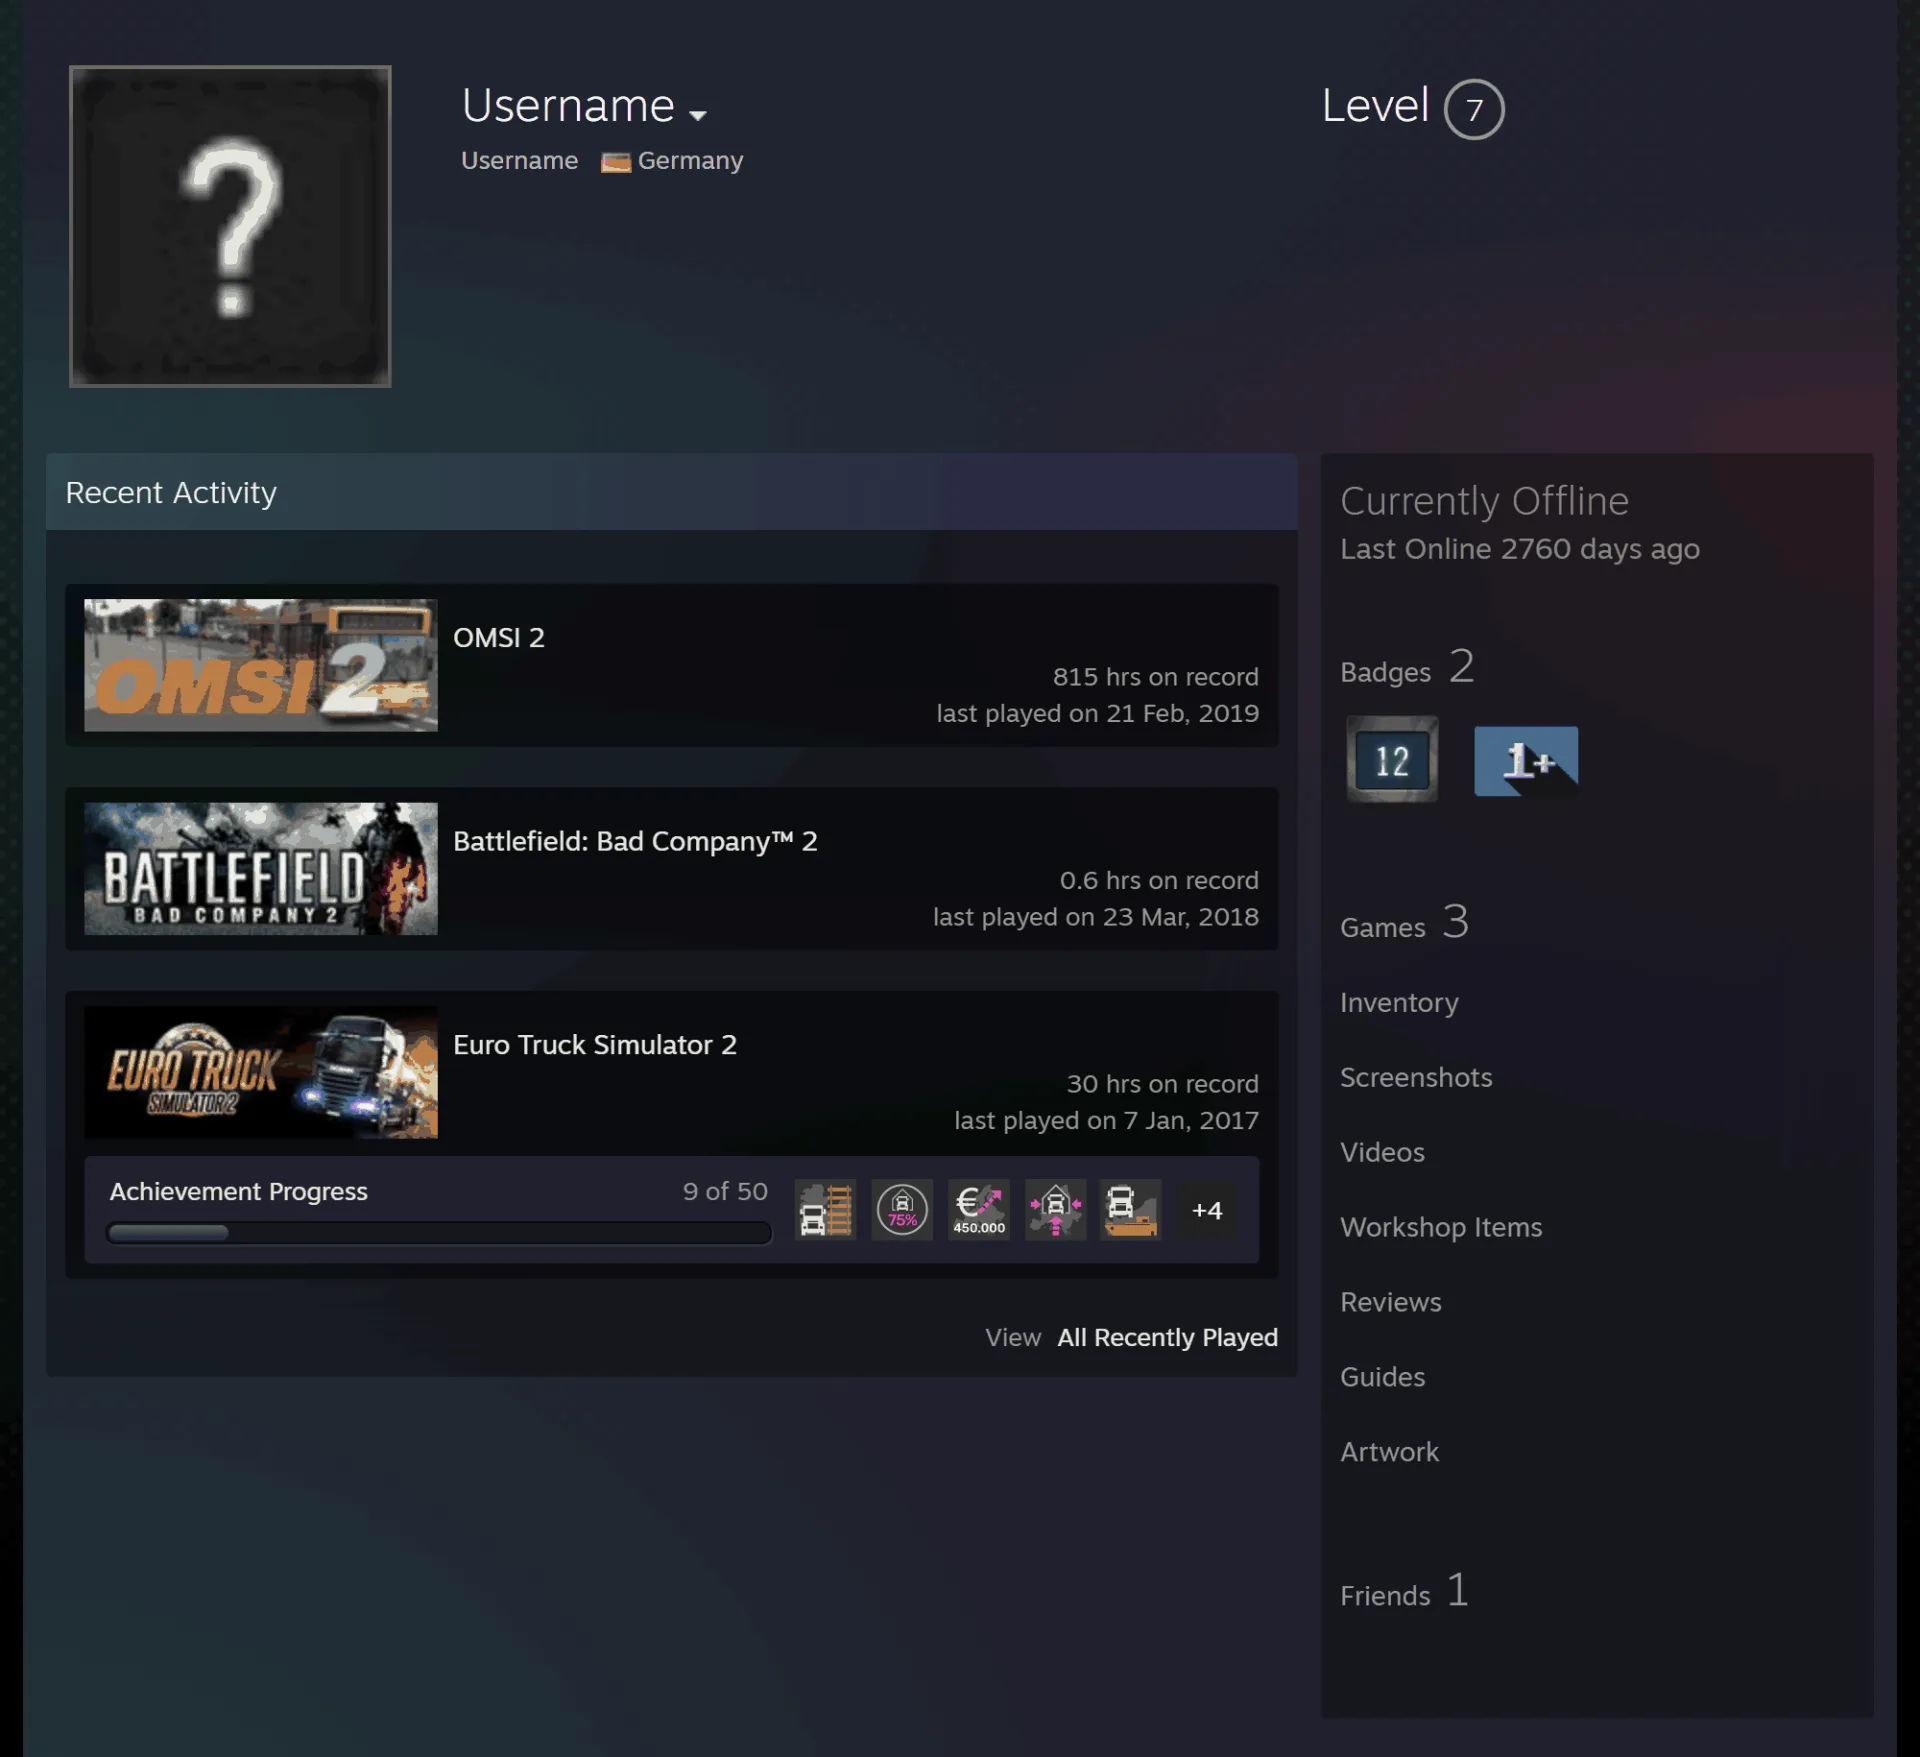Image resolution: width=1920 pixels, height=1757 pixels.
Task: Click the Level label text
Action: click(x=1375, y=105)
